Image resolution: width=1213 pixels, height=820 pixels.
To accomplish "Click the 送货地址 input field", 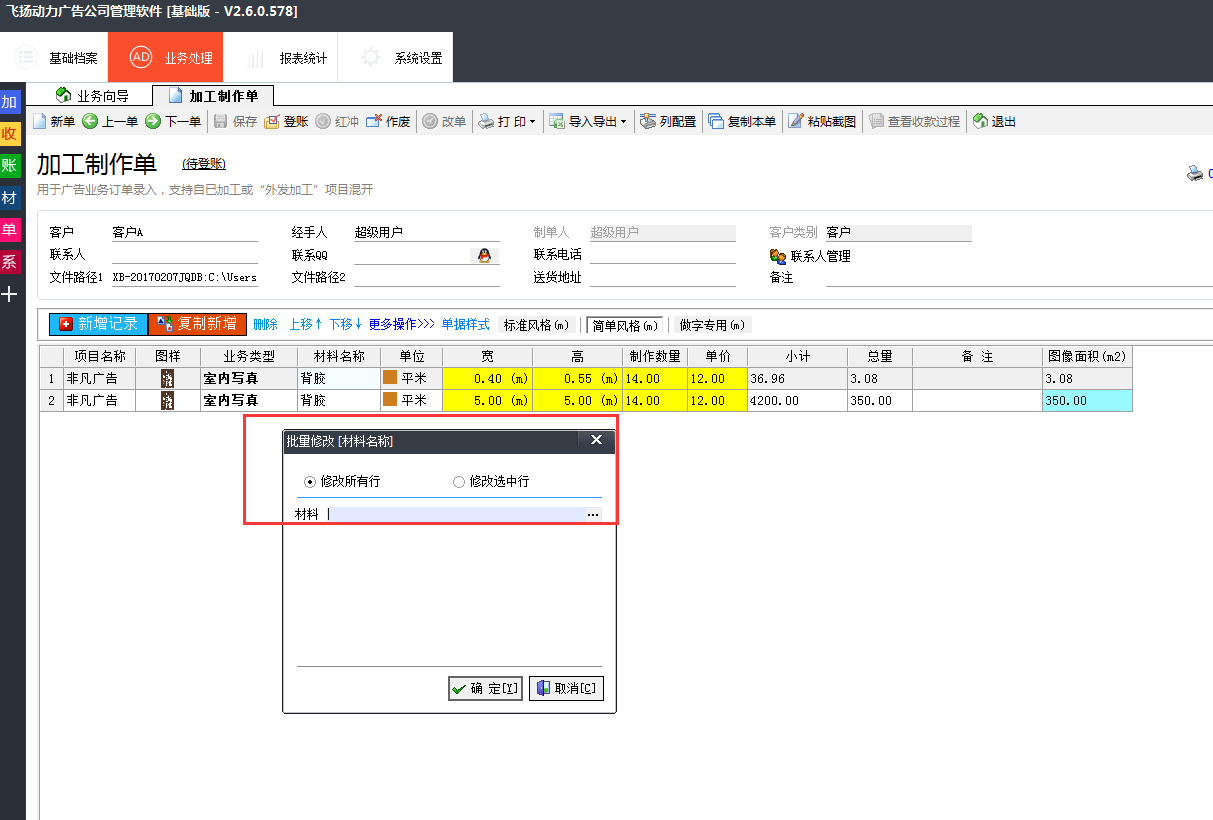I will tap(663, 278).
